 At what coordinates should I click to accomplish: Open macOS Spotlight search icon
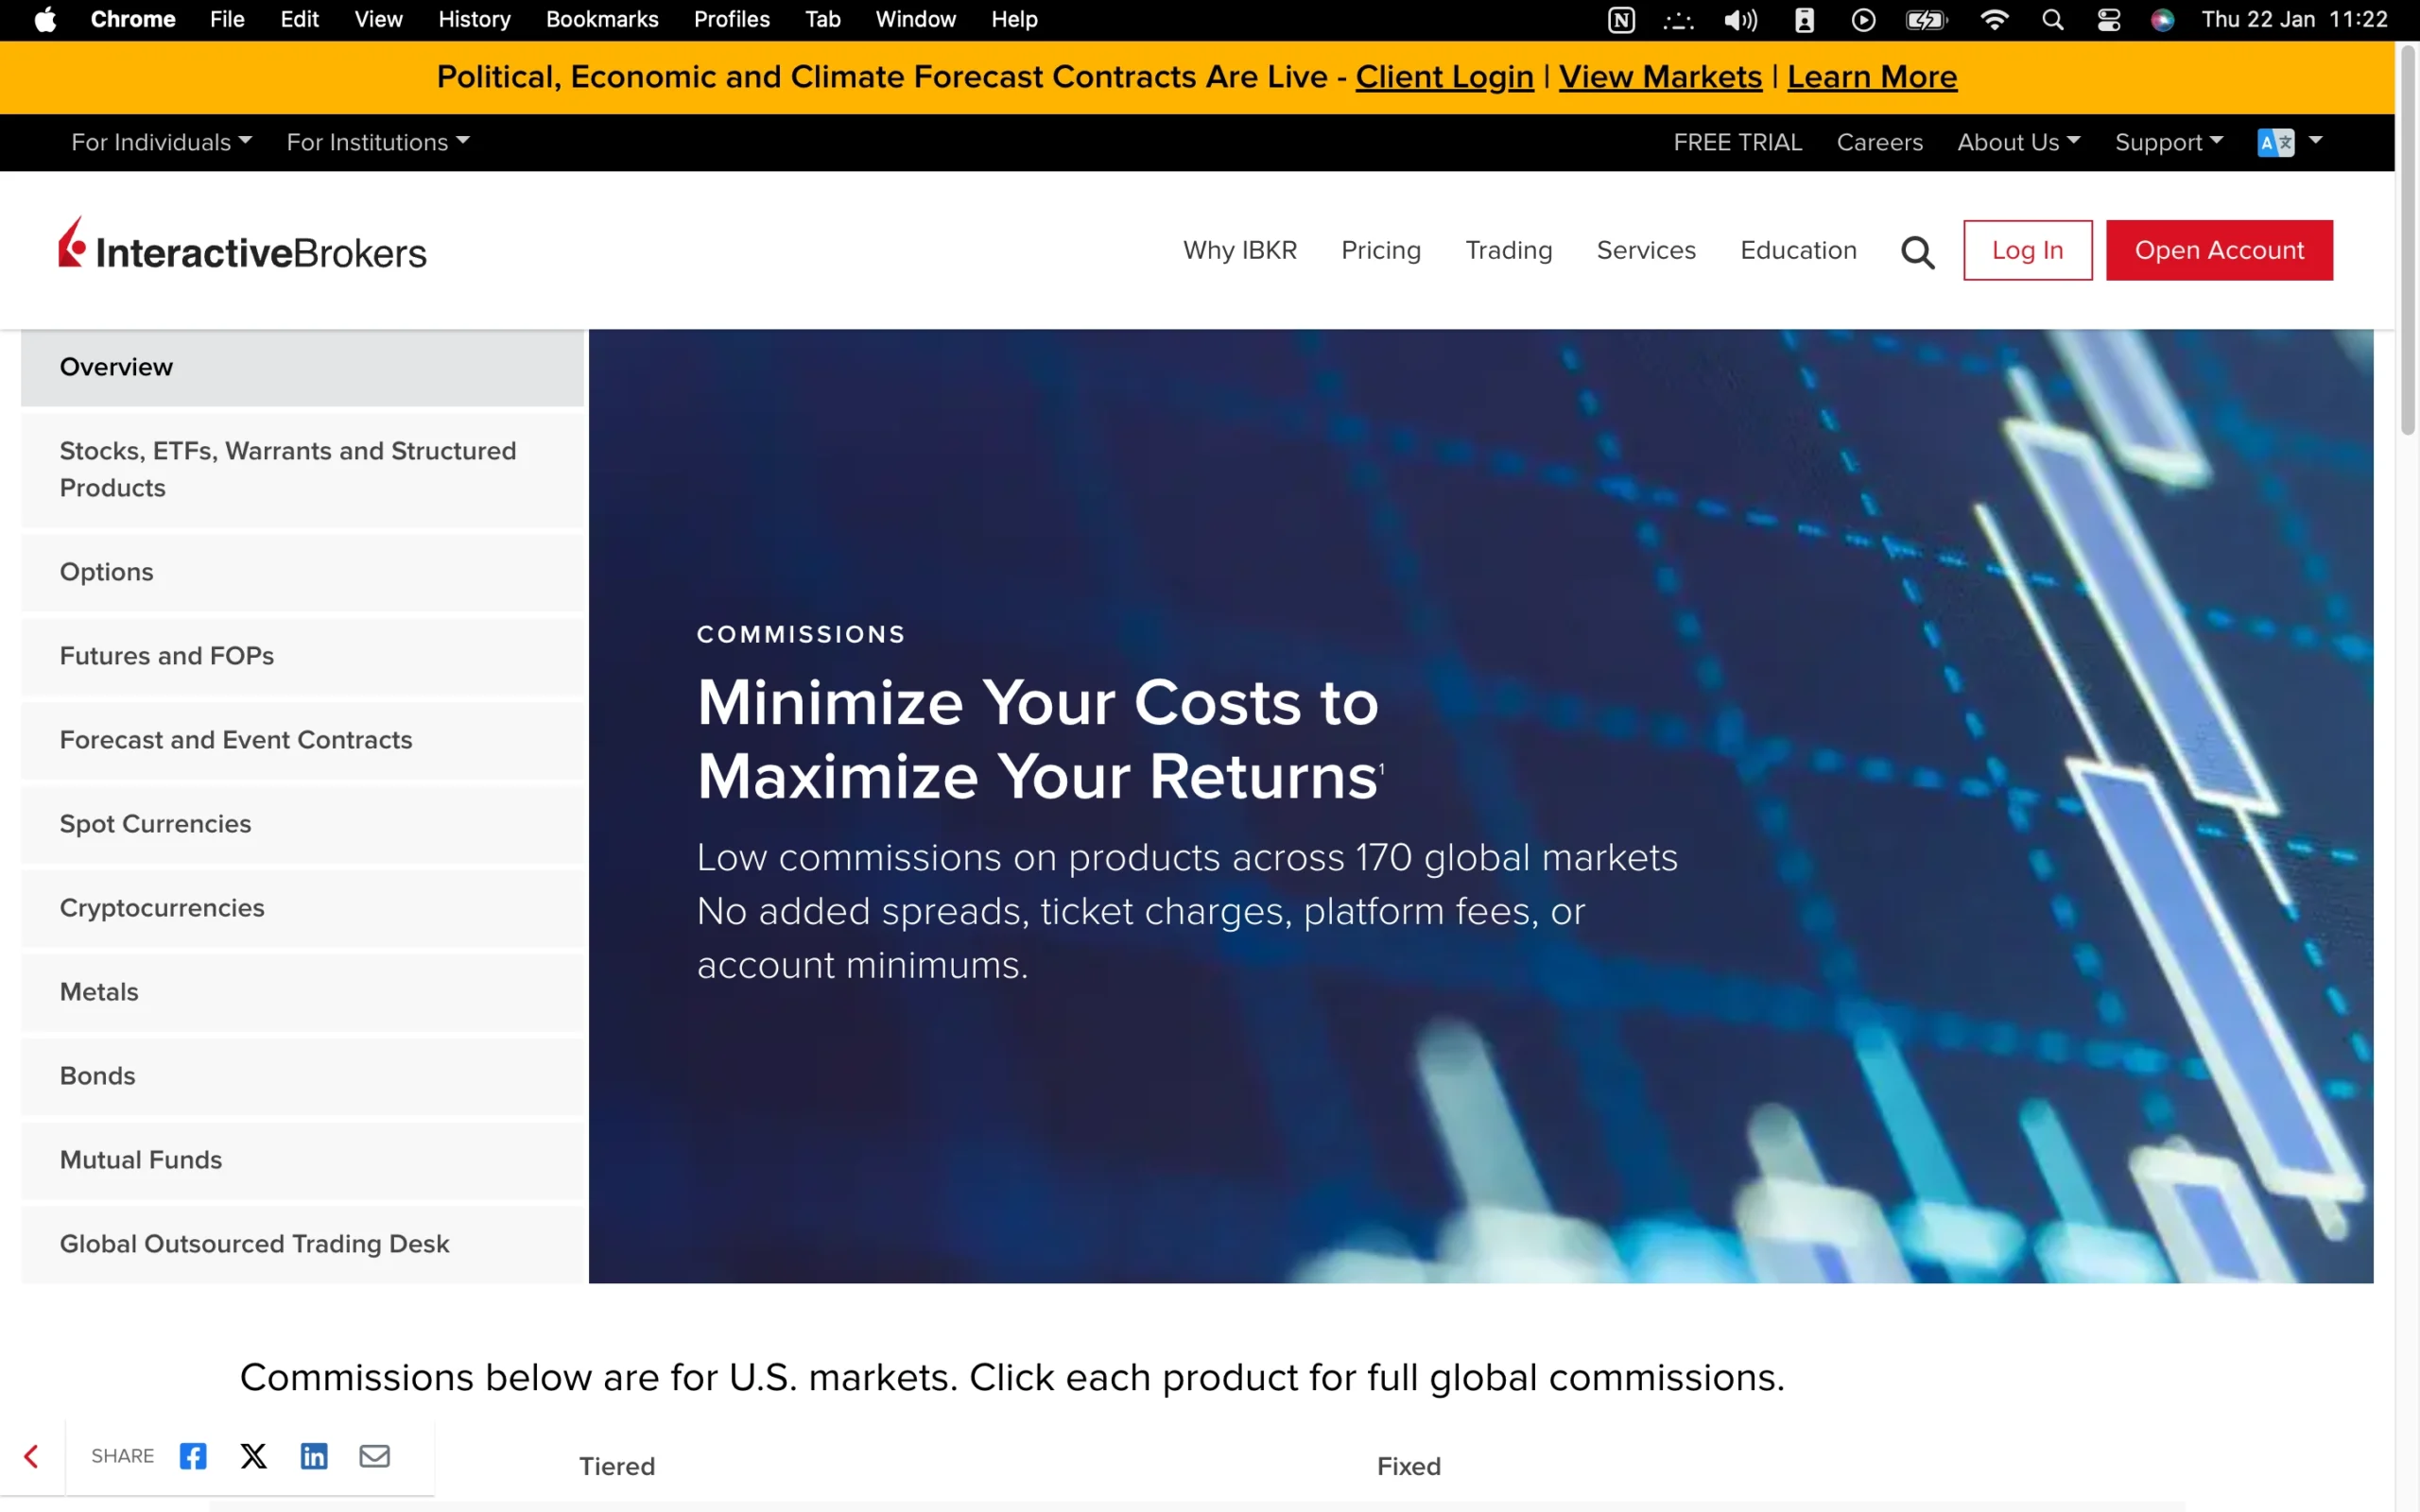click(x=2053, y=19)
